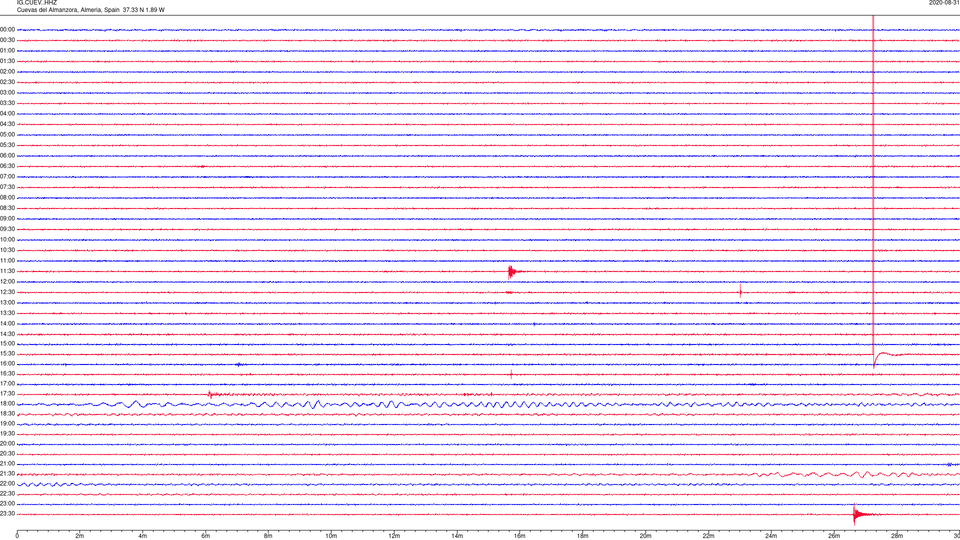The height and width of the screenshot is (540, 960).
Task: Click the 01:00 time label
Action: tap(7, 50)
